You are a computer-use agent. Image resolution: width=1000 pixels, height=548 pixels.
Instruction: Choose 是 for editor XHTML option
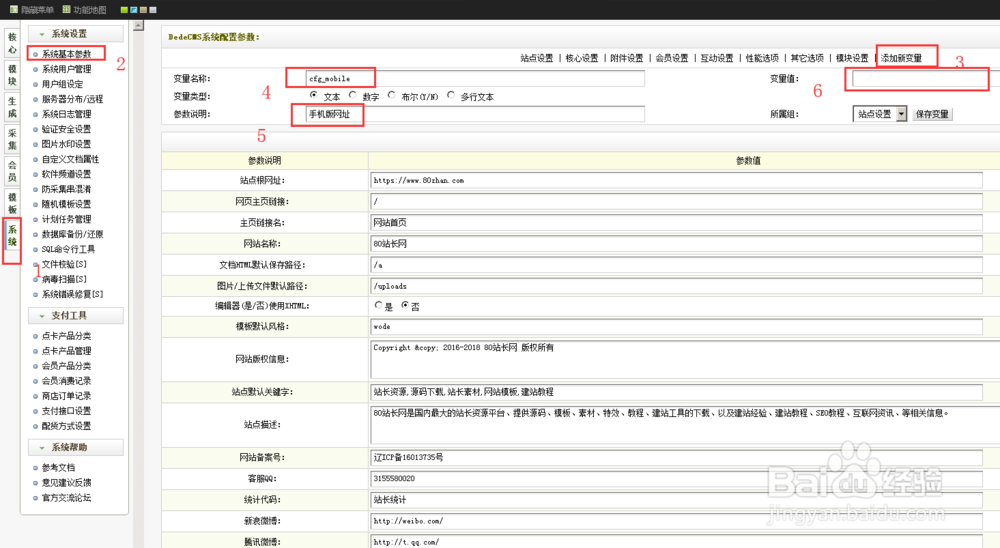(x=379, y=305)
